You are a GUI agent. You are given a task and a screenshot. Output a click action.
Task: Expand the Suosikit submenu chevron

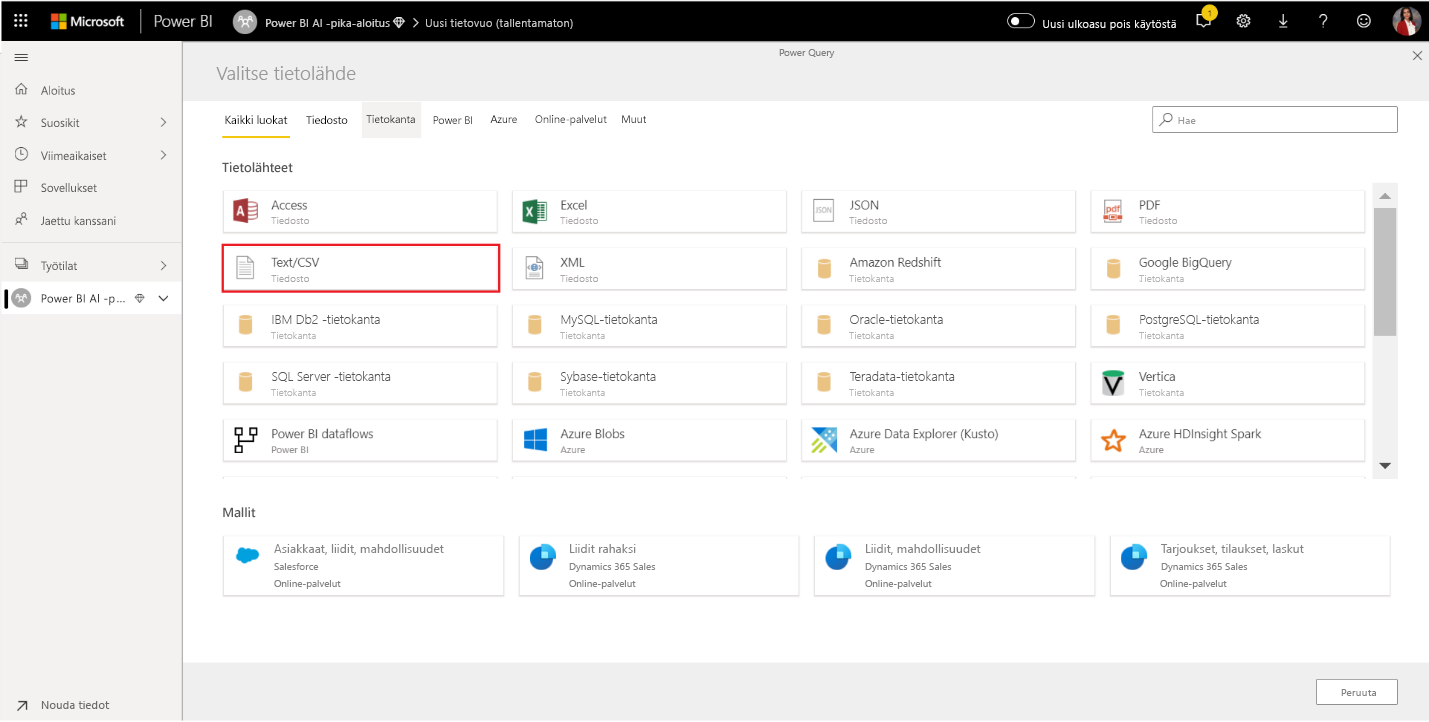pos(163,122)
